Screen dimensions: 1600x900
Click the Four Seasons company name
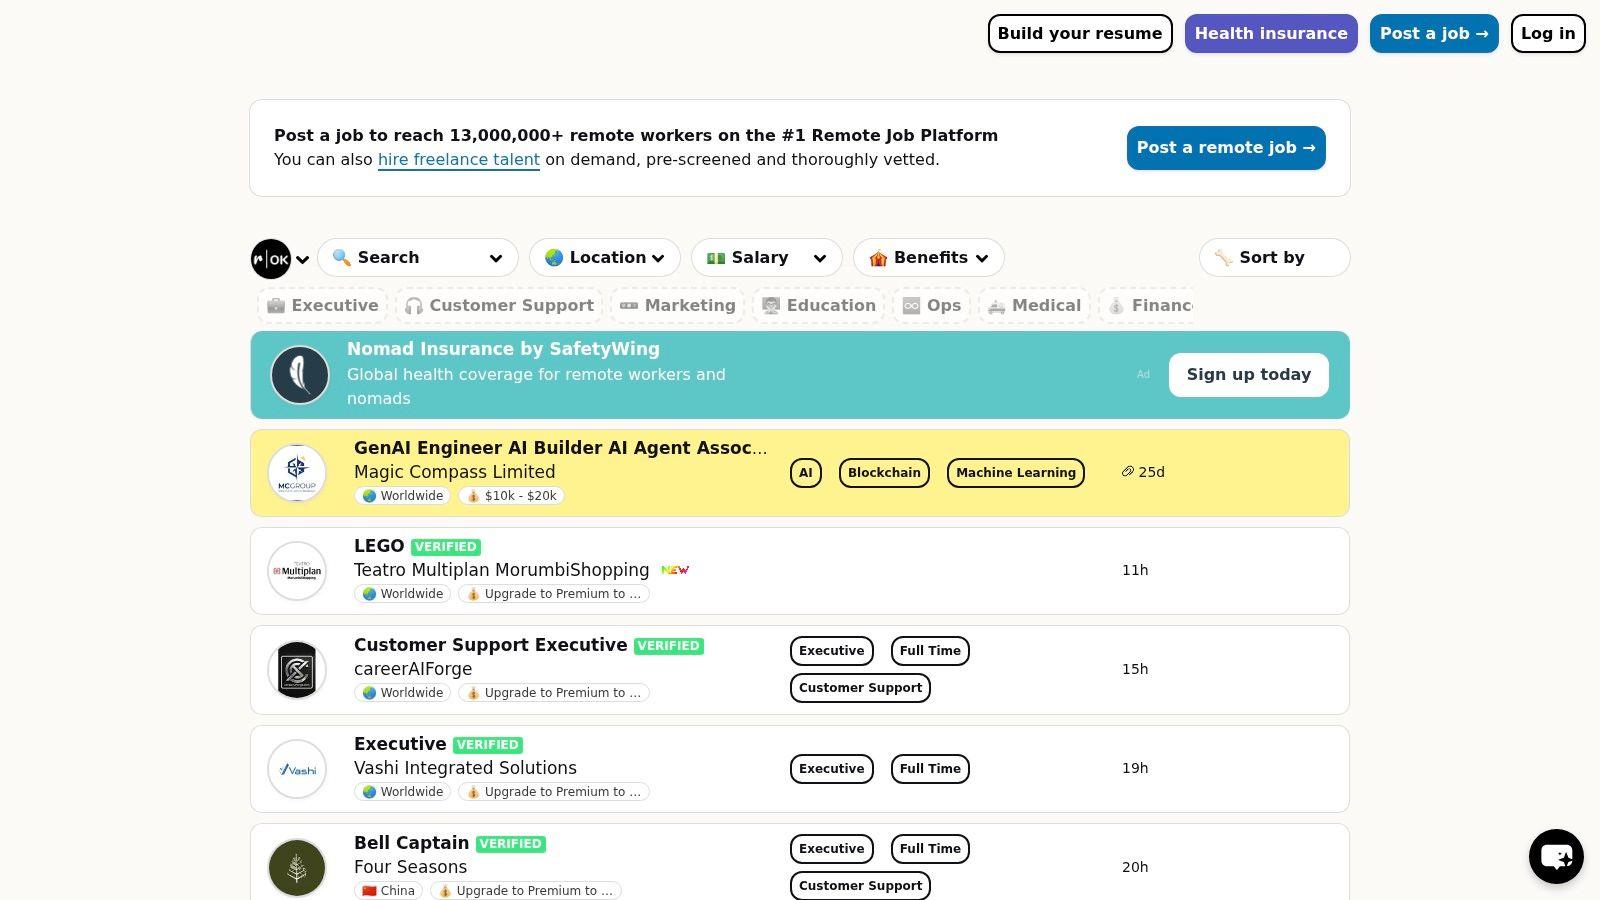(410, 867)
